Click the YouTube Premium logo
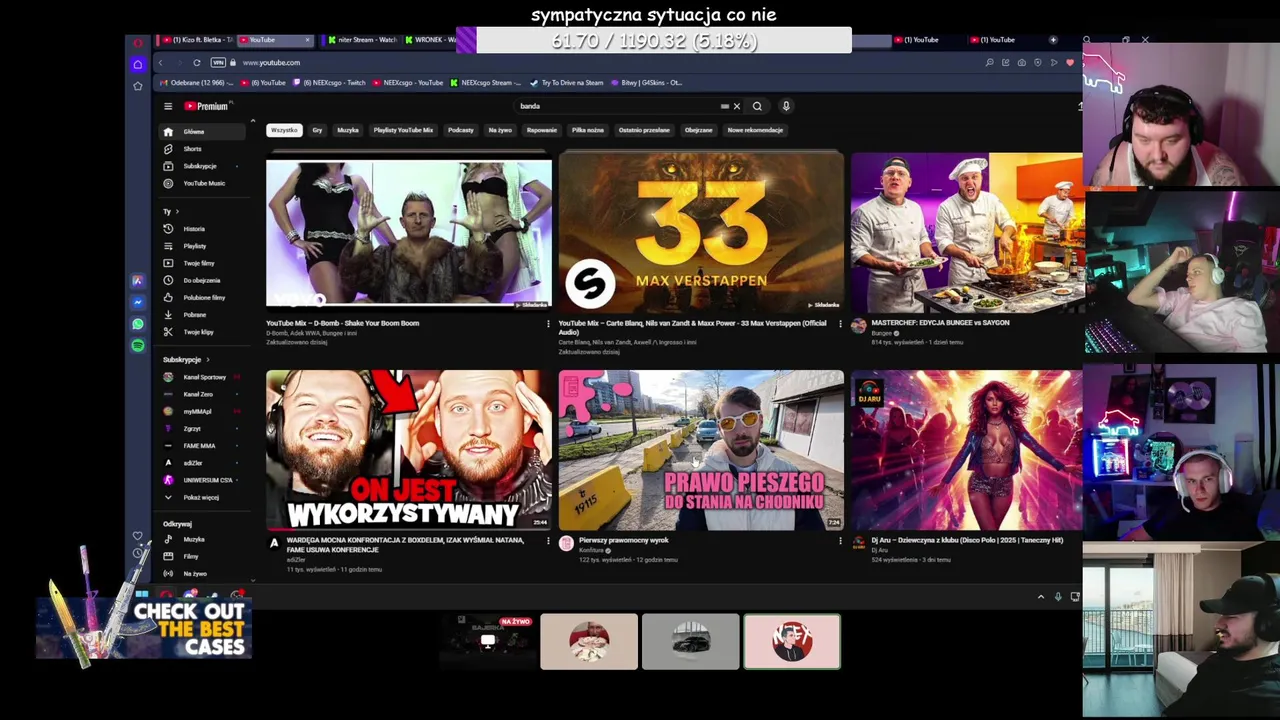1280x720 pixels. (207, 106)
